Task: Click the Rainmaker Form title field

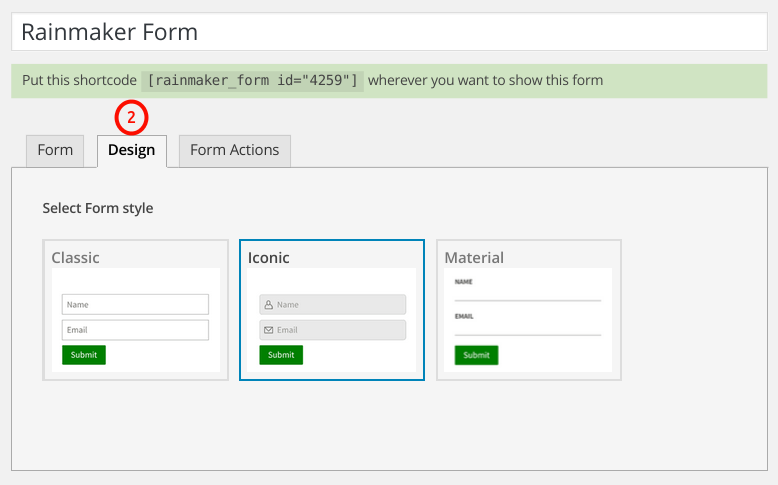Action: pyautogui.click(x=389, y=32)
